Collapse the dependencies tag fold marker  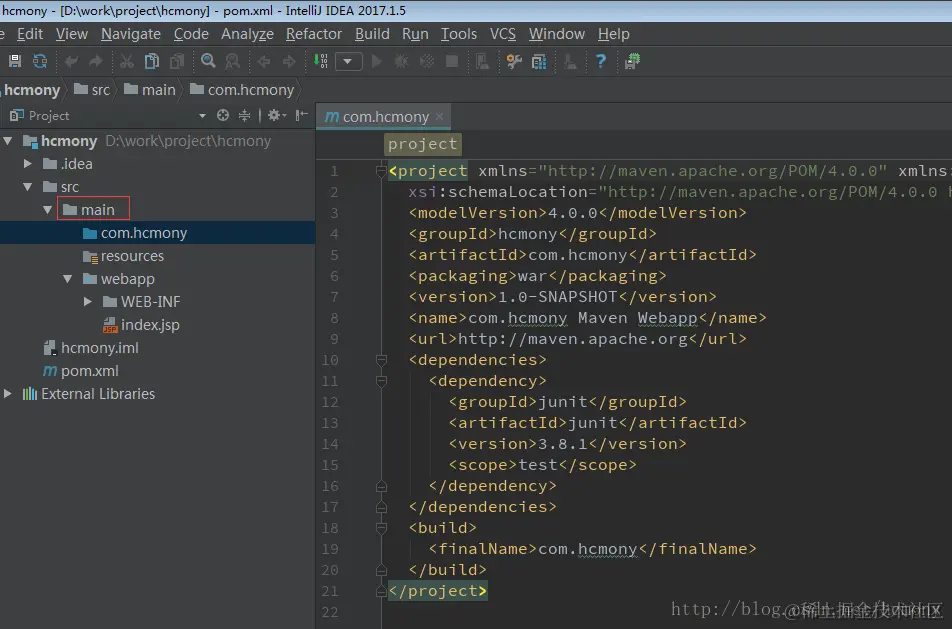pyautogui.click(x=381, y=360)
